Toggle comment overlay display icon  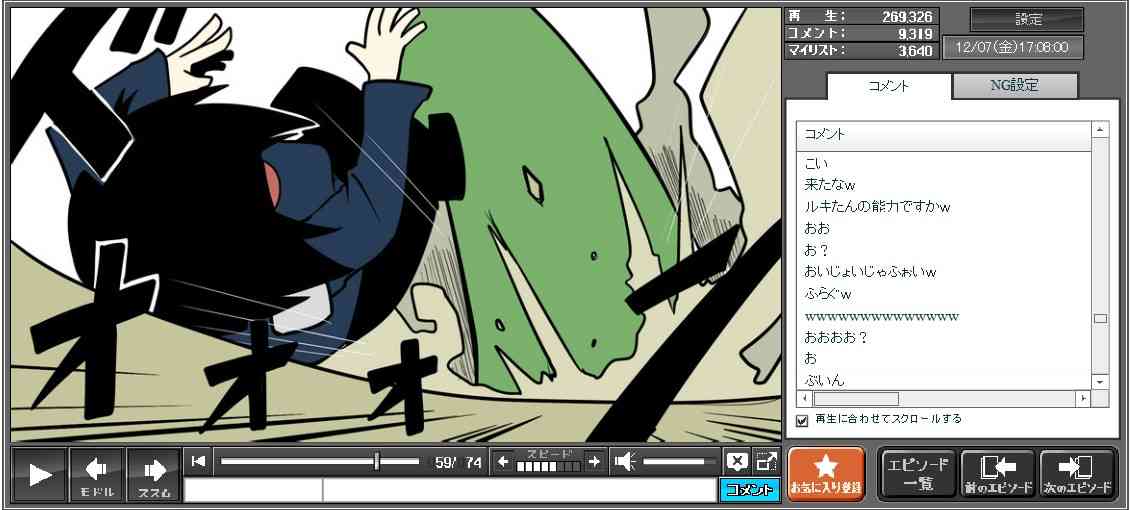[x=737, y=461]
